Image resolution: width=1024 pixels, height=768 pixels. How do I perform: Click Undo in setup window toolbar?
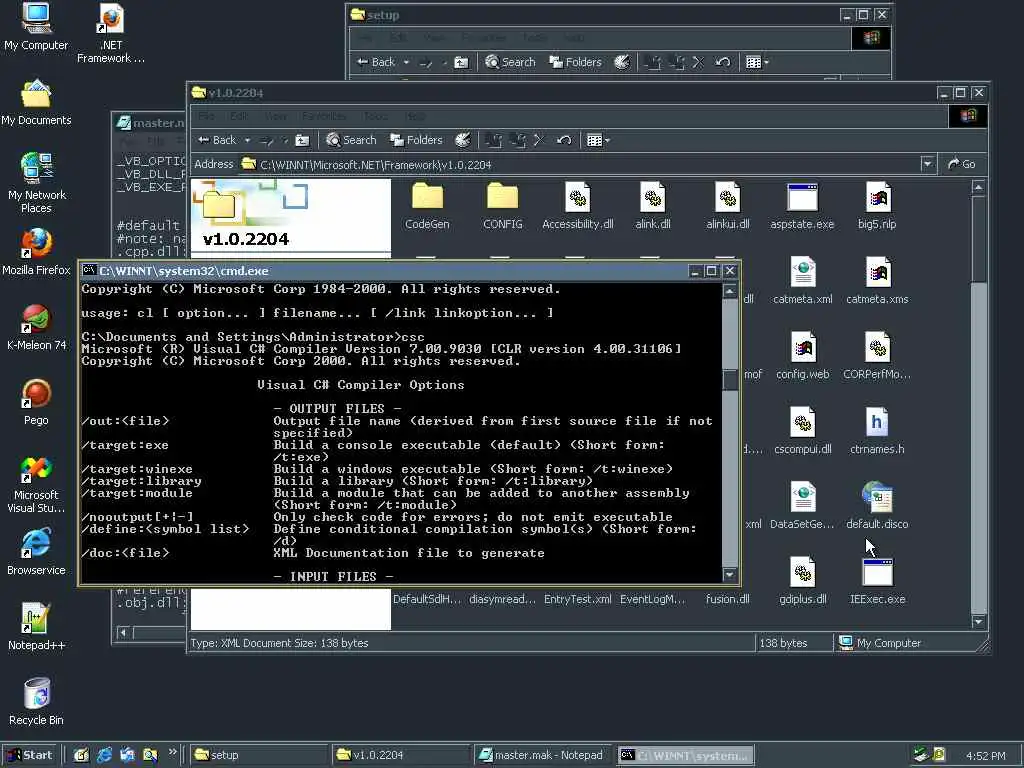(723, 62)
